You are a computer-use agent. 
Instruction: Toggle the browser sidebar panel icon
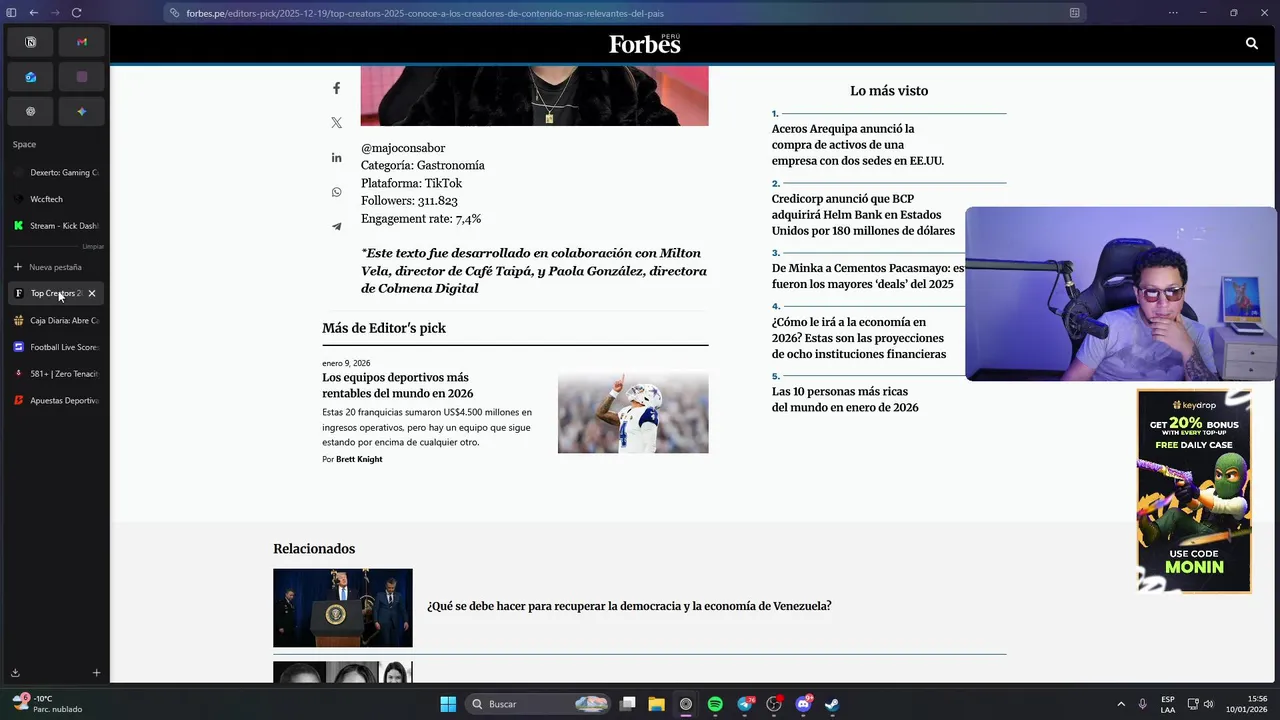pos(12,13)
